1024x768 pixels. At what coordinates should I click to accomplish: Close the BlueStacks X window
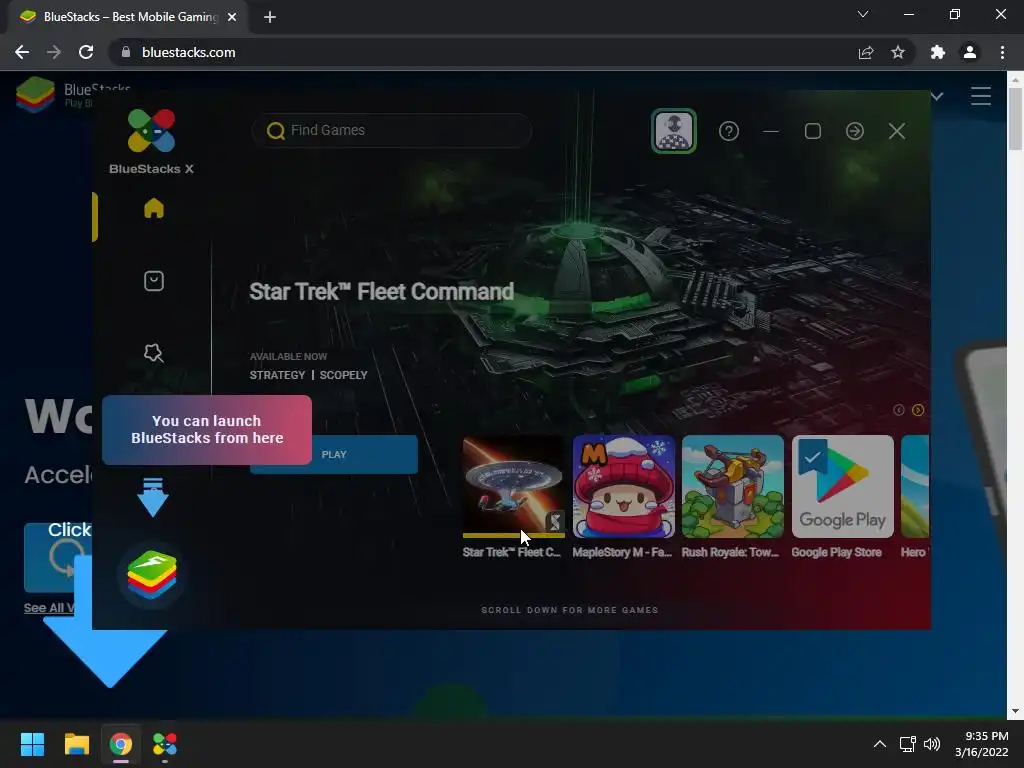(897, 131)
